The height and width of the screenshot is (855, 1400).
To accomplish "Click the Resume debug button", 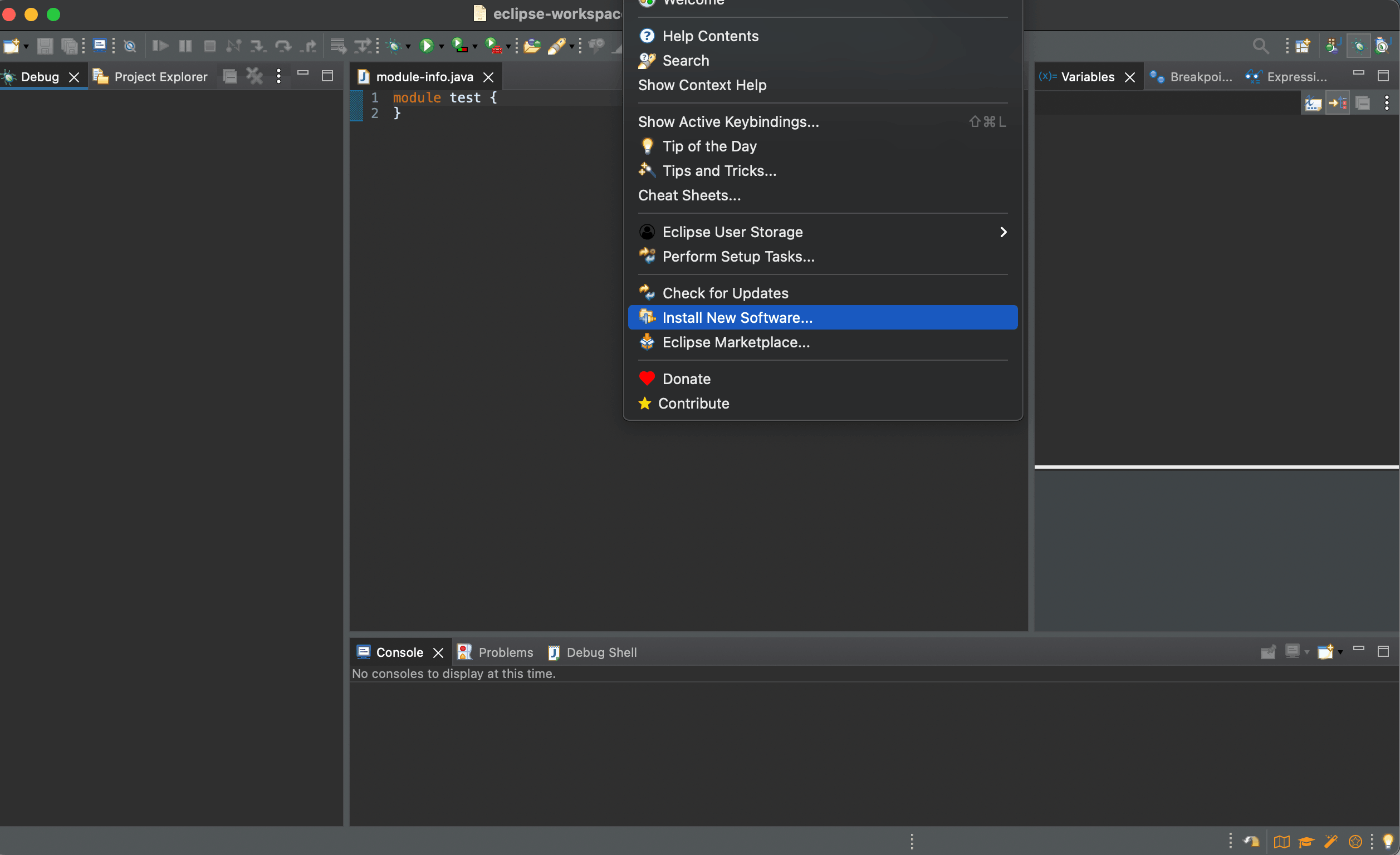I will click(x=160, y=46).
